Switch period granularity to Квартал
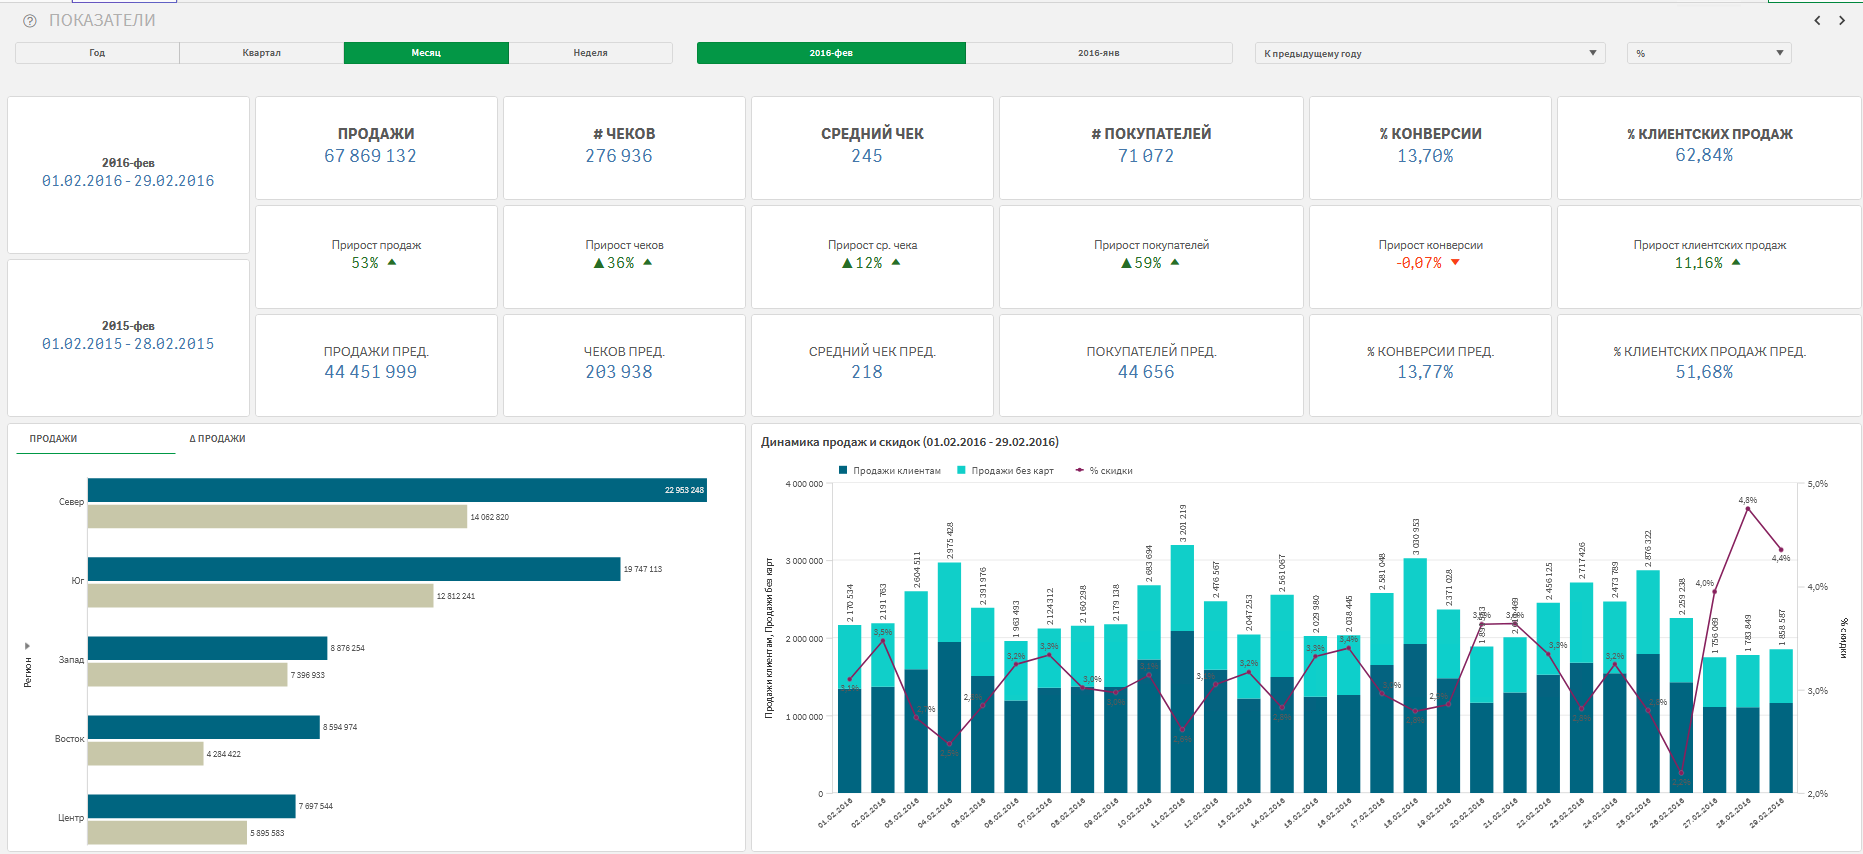The width and height of the screenshot is (1863, 854). (261, 53)
